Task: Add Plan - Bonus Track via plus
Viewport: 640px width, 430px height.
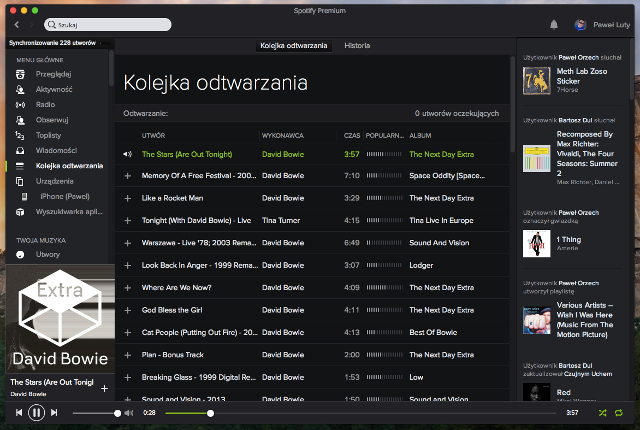Action: coord(128,355)
